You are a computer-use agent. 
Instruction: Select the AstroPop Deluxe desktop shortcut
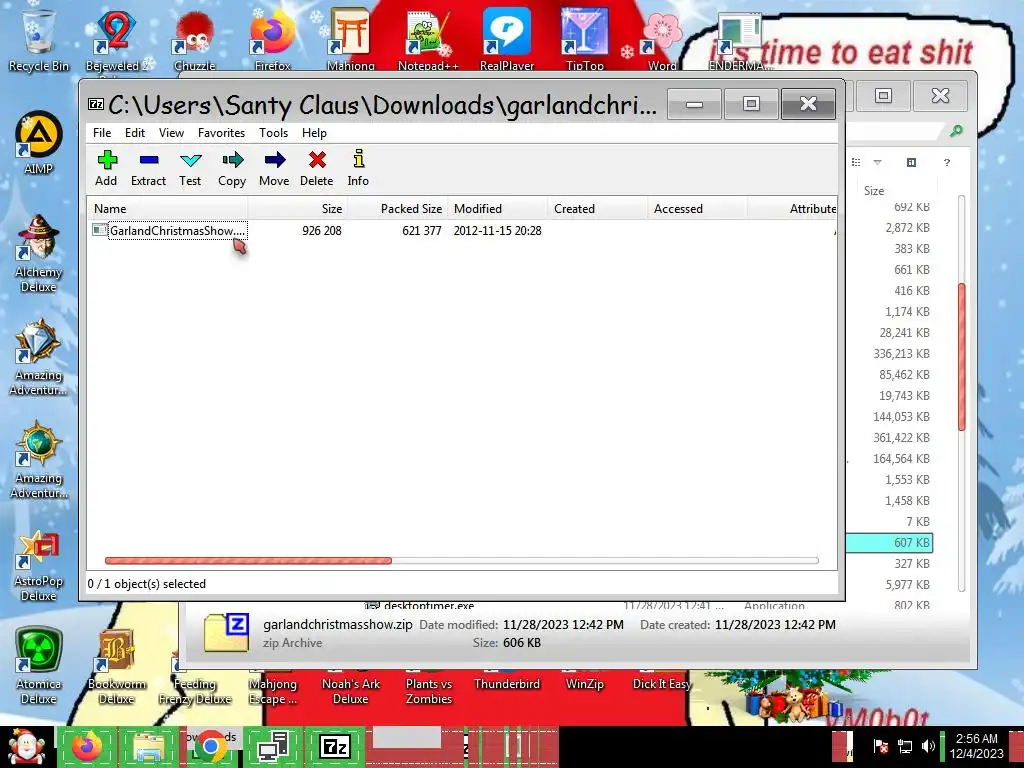coord(39,565)
